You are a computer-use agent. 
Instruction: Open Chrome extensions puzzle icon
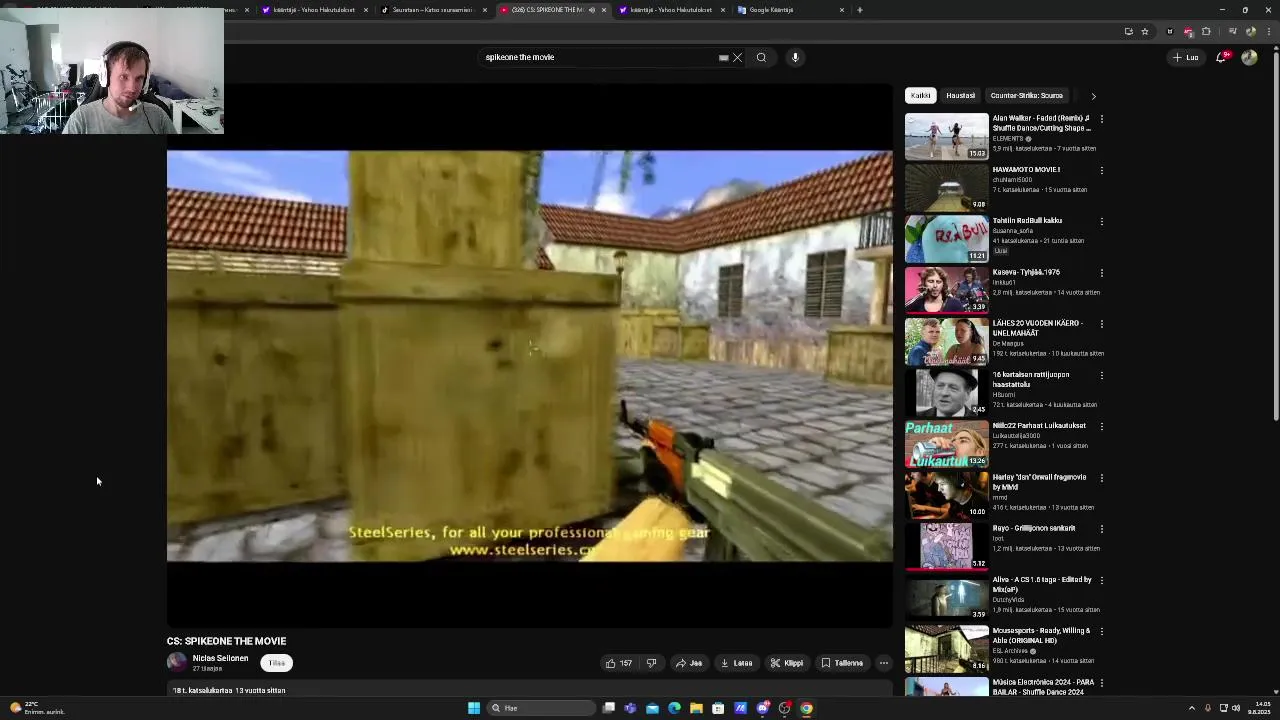(1206, 32)
